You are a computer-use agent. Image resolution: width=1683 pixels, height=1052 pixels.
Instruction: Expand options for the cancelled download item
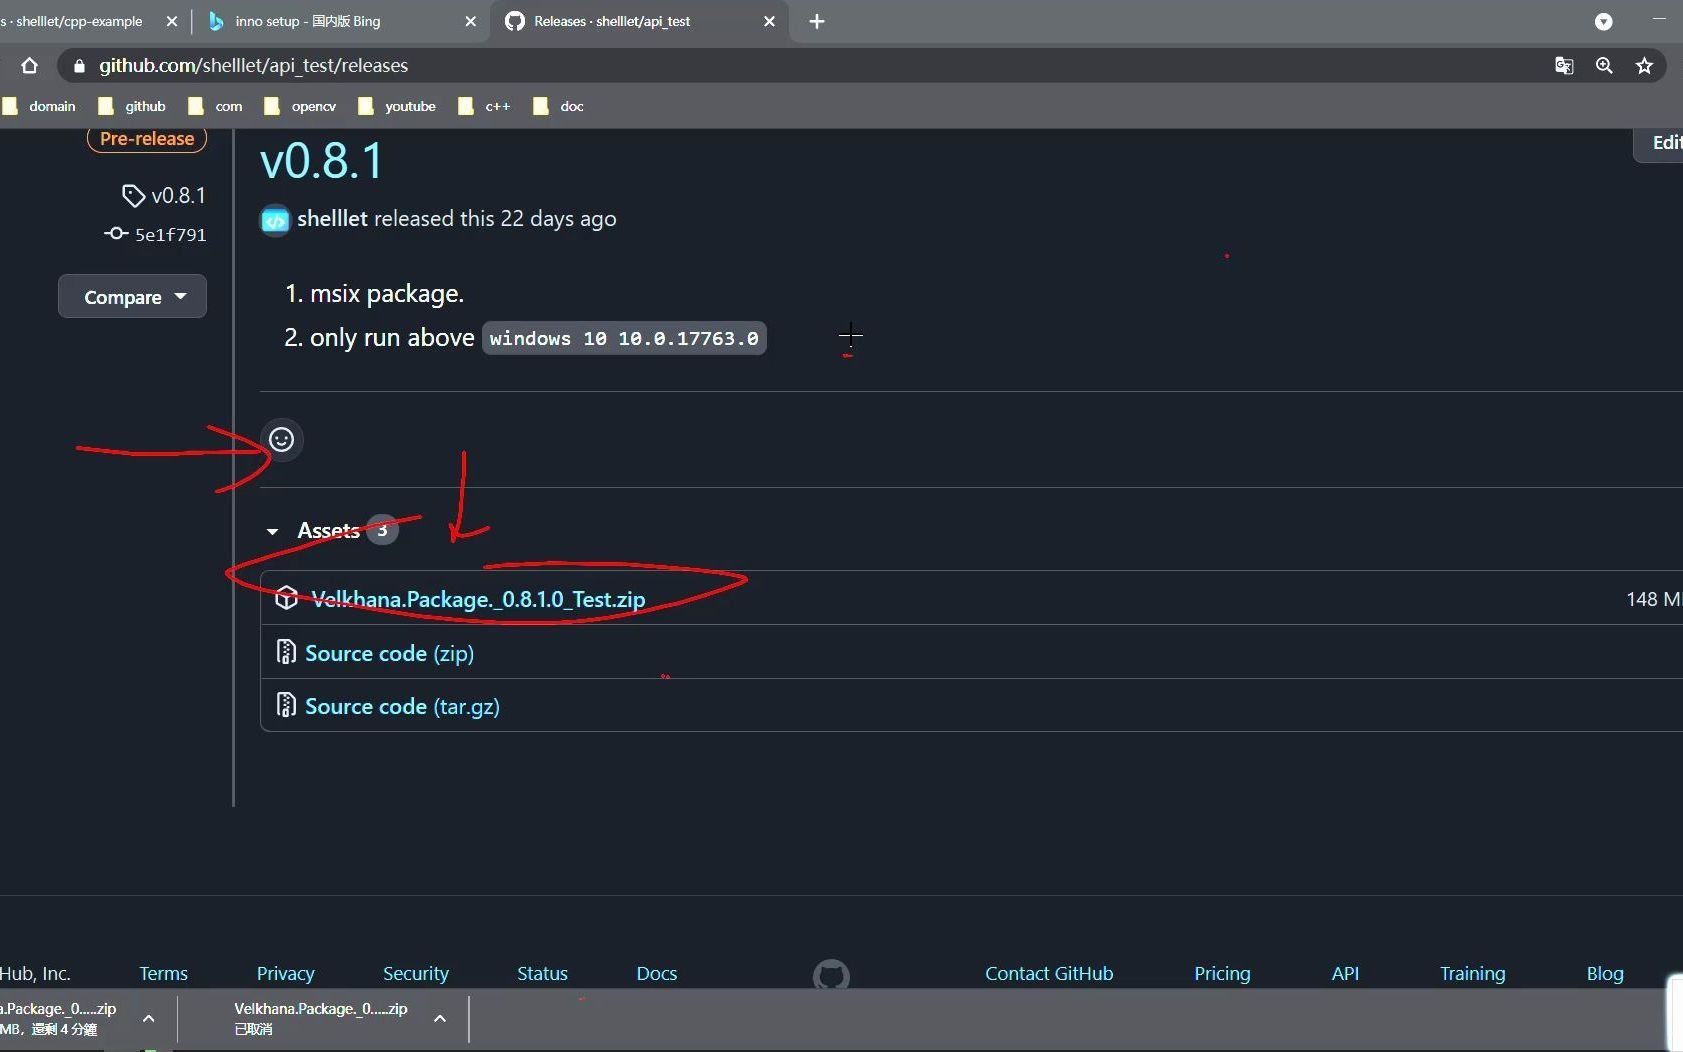tap(439, 1018)
